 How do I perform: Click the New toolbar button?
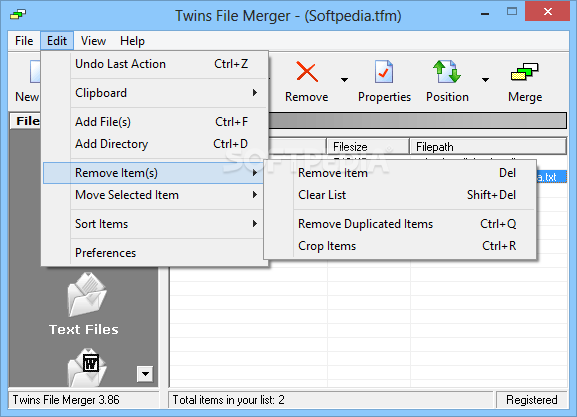point(26,81)
